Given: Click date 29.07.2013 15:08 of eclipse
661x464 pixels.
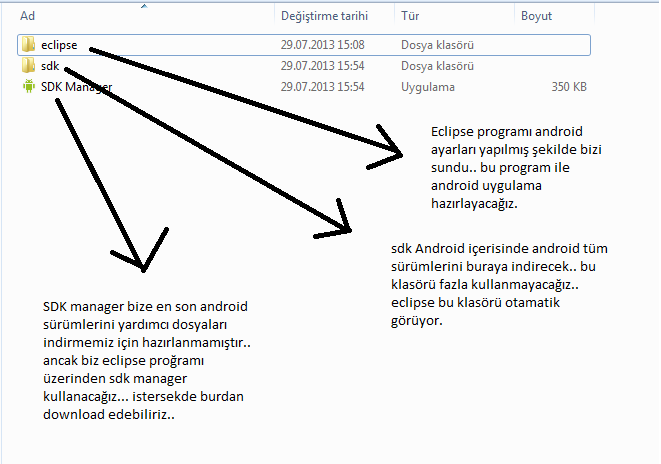Looking at the screenshot, I should 322,45.
